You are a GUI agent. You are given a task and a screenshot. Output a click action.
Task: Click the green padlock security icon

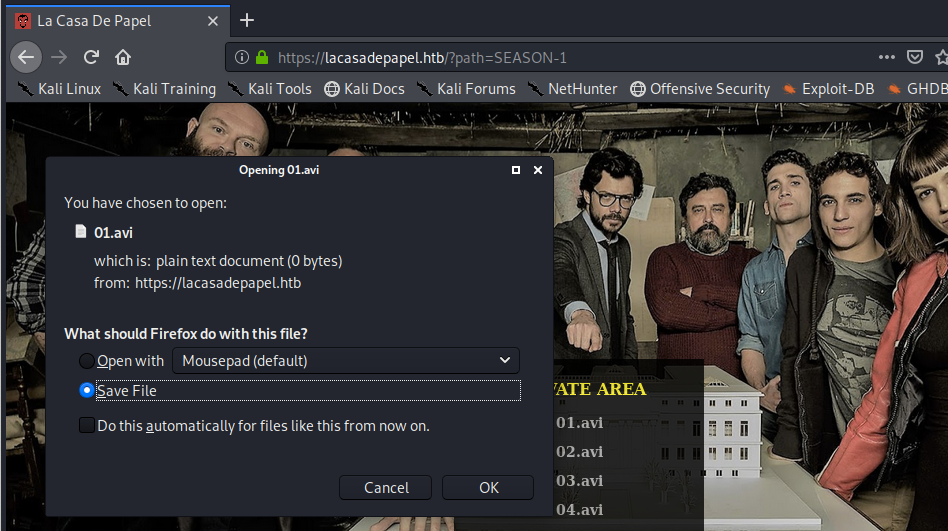click(262, 57)
